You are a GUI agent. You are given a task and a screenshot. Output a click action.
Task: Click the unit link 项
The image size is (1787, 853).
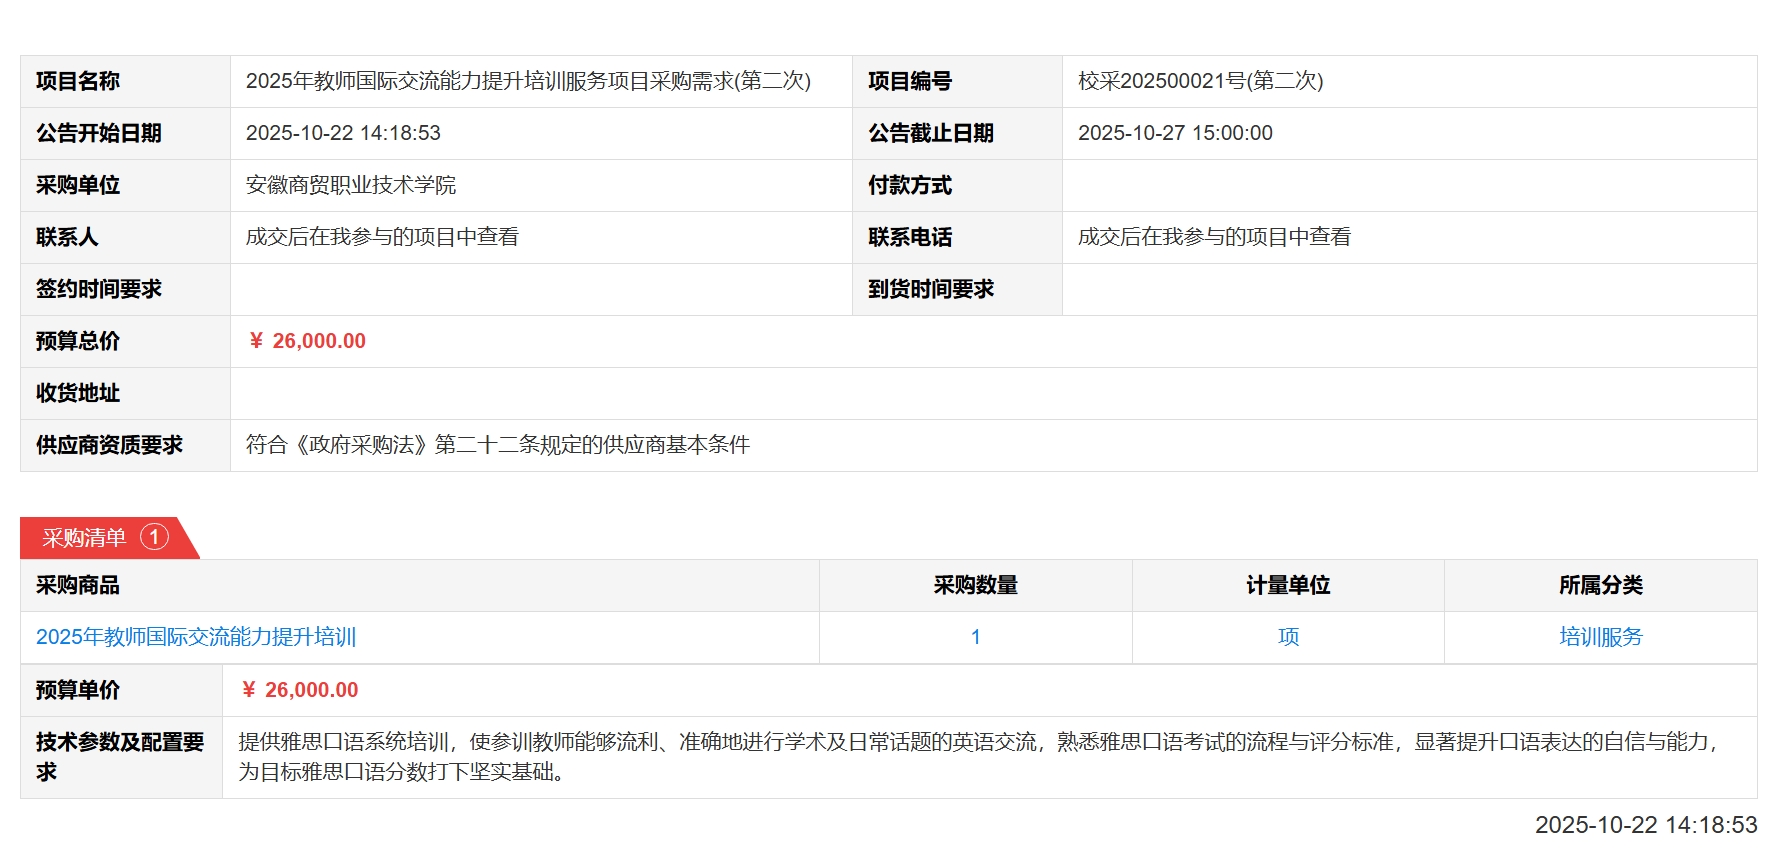click(1288, 637)
